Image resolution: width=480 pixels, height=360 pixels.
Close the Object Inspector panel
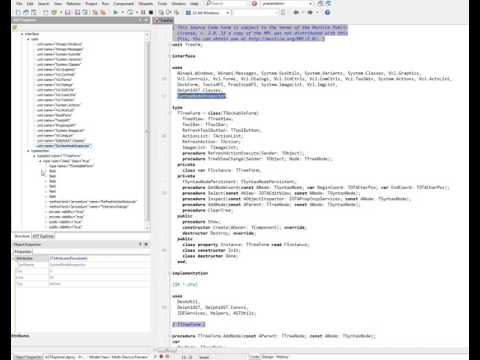pyautogui.click(x=146, y=244)
